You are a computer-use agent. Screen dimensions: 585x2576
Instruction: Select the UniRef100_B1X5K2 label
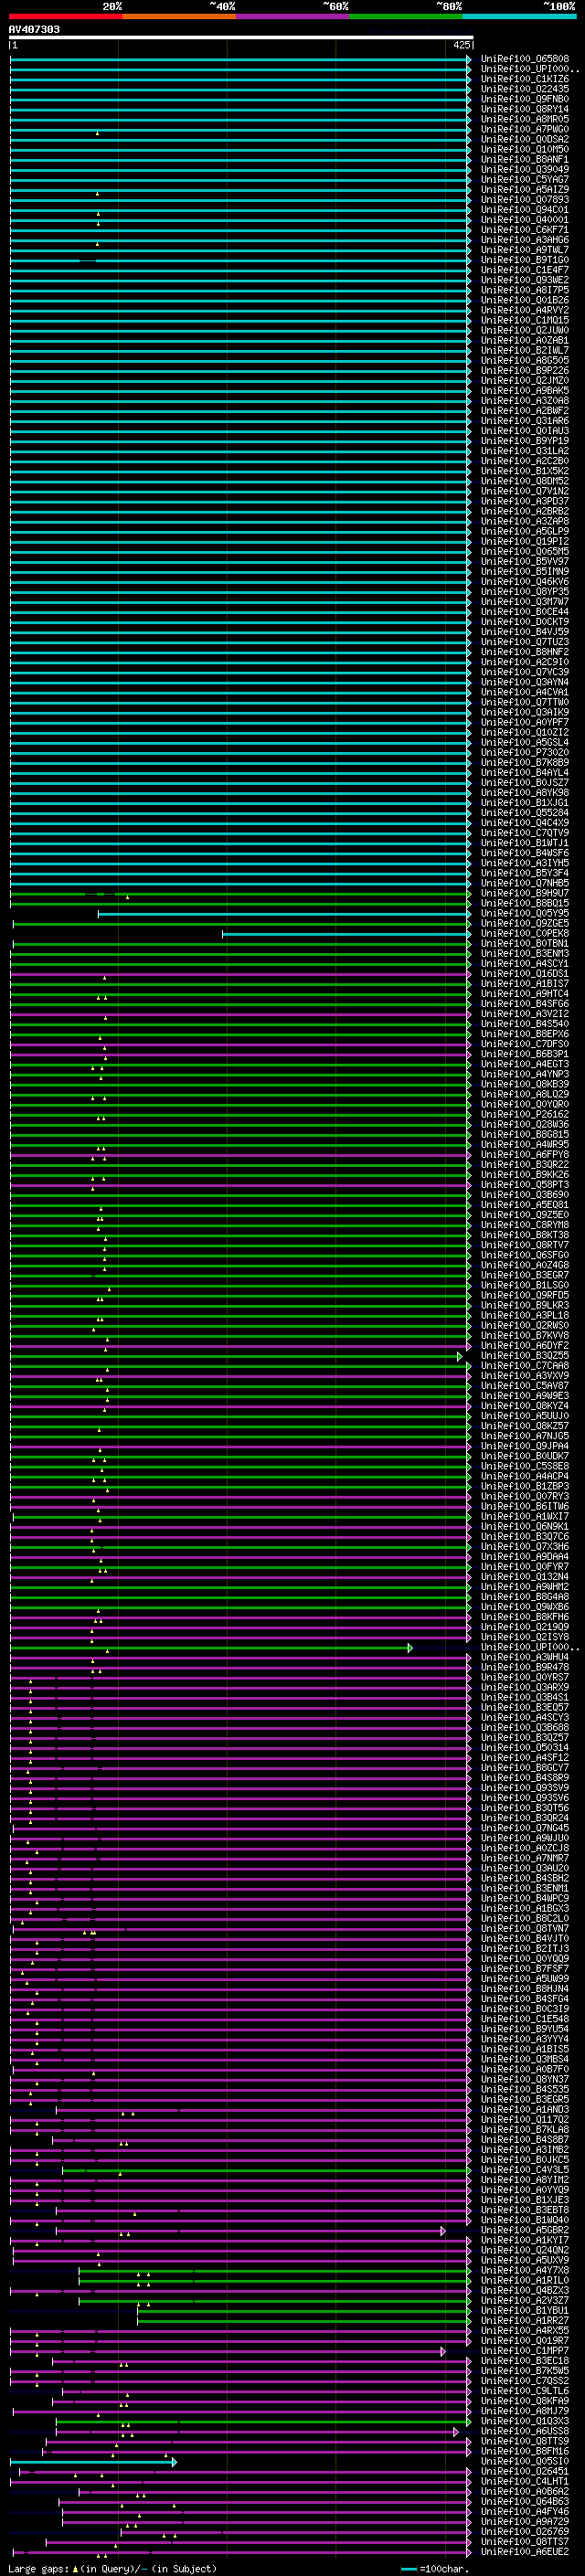coord(525,471)
